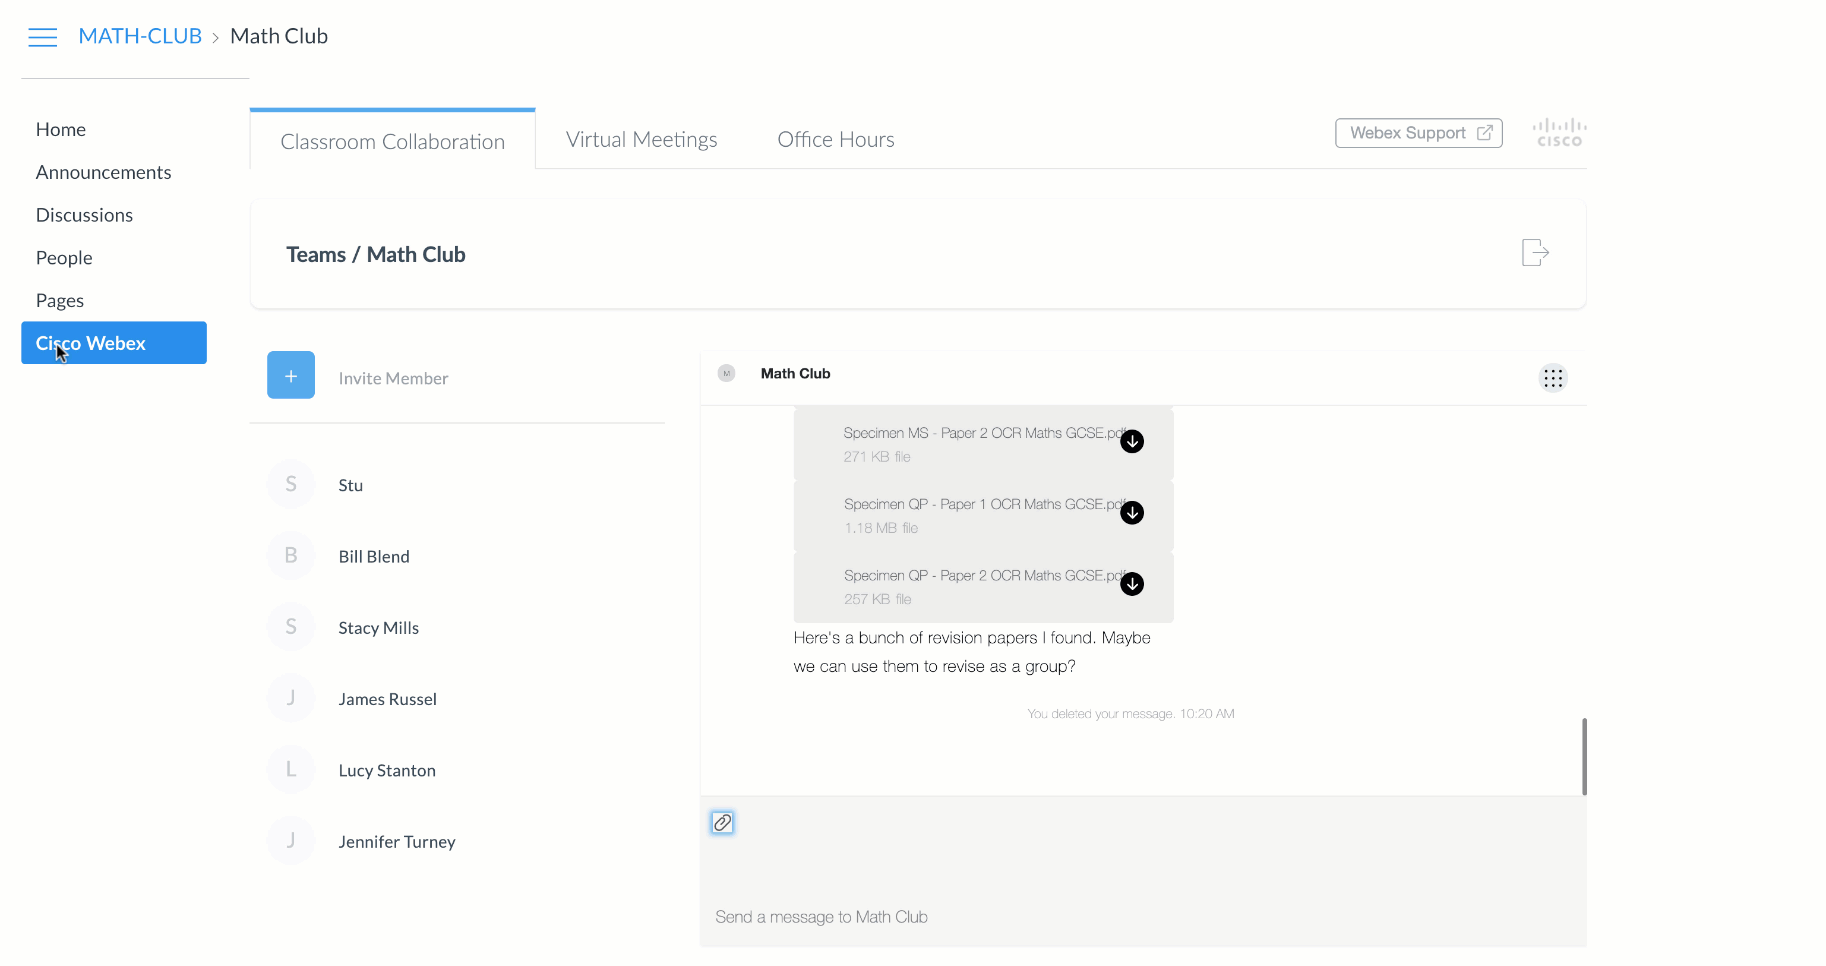Switch to Classroom Collaboration tab
This screenshot has width=1826, height=966.
point(392,141)
